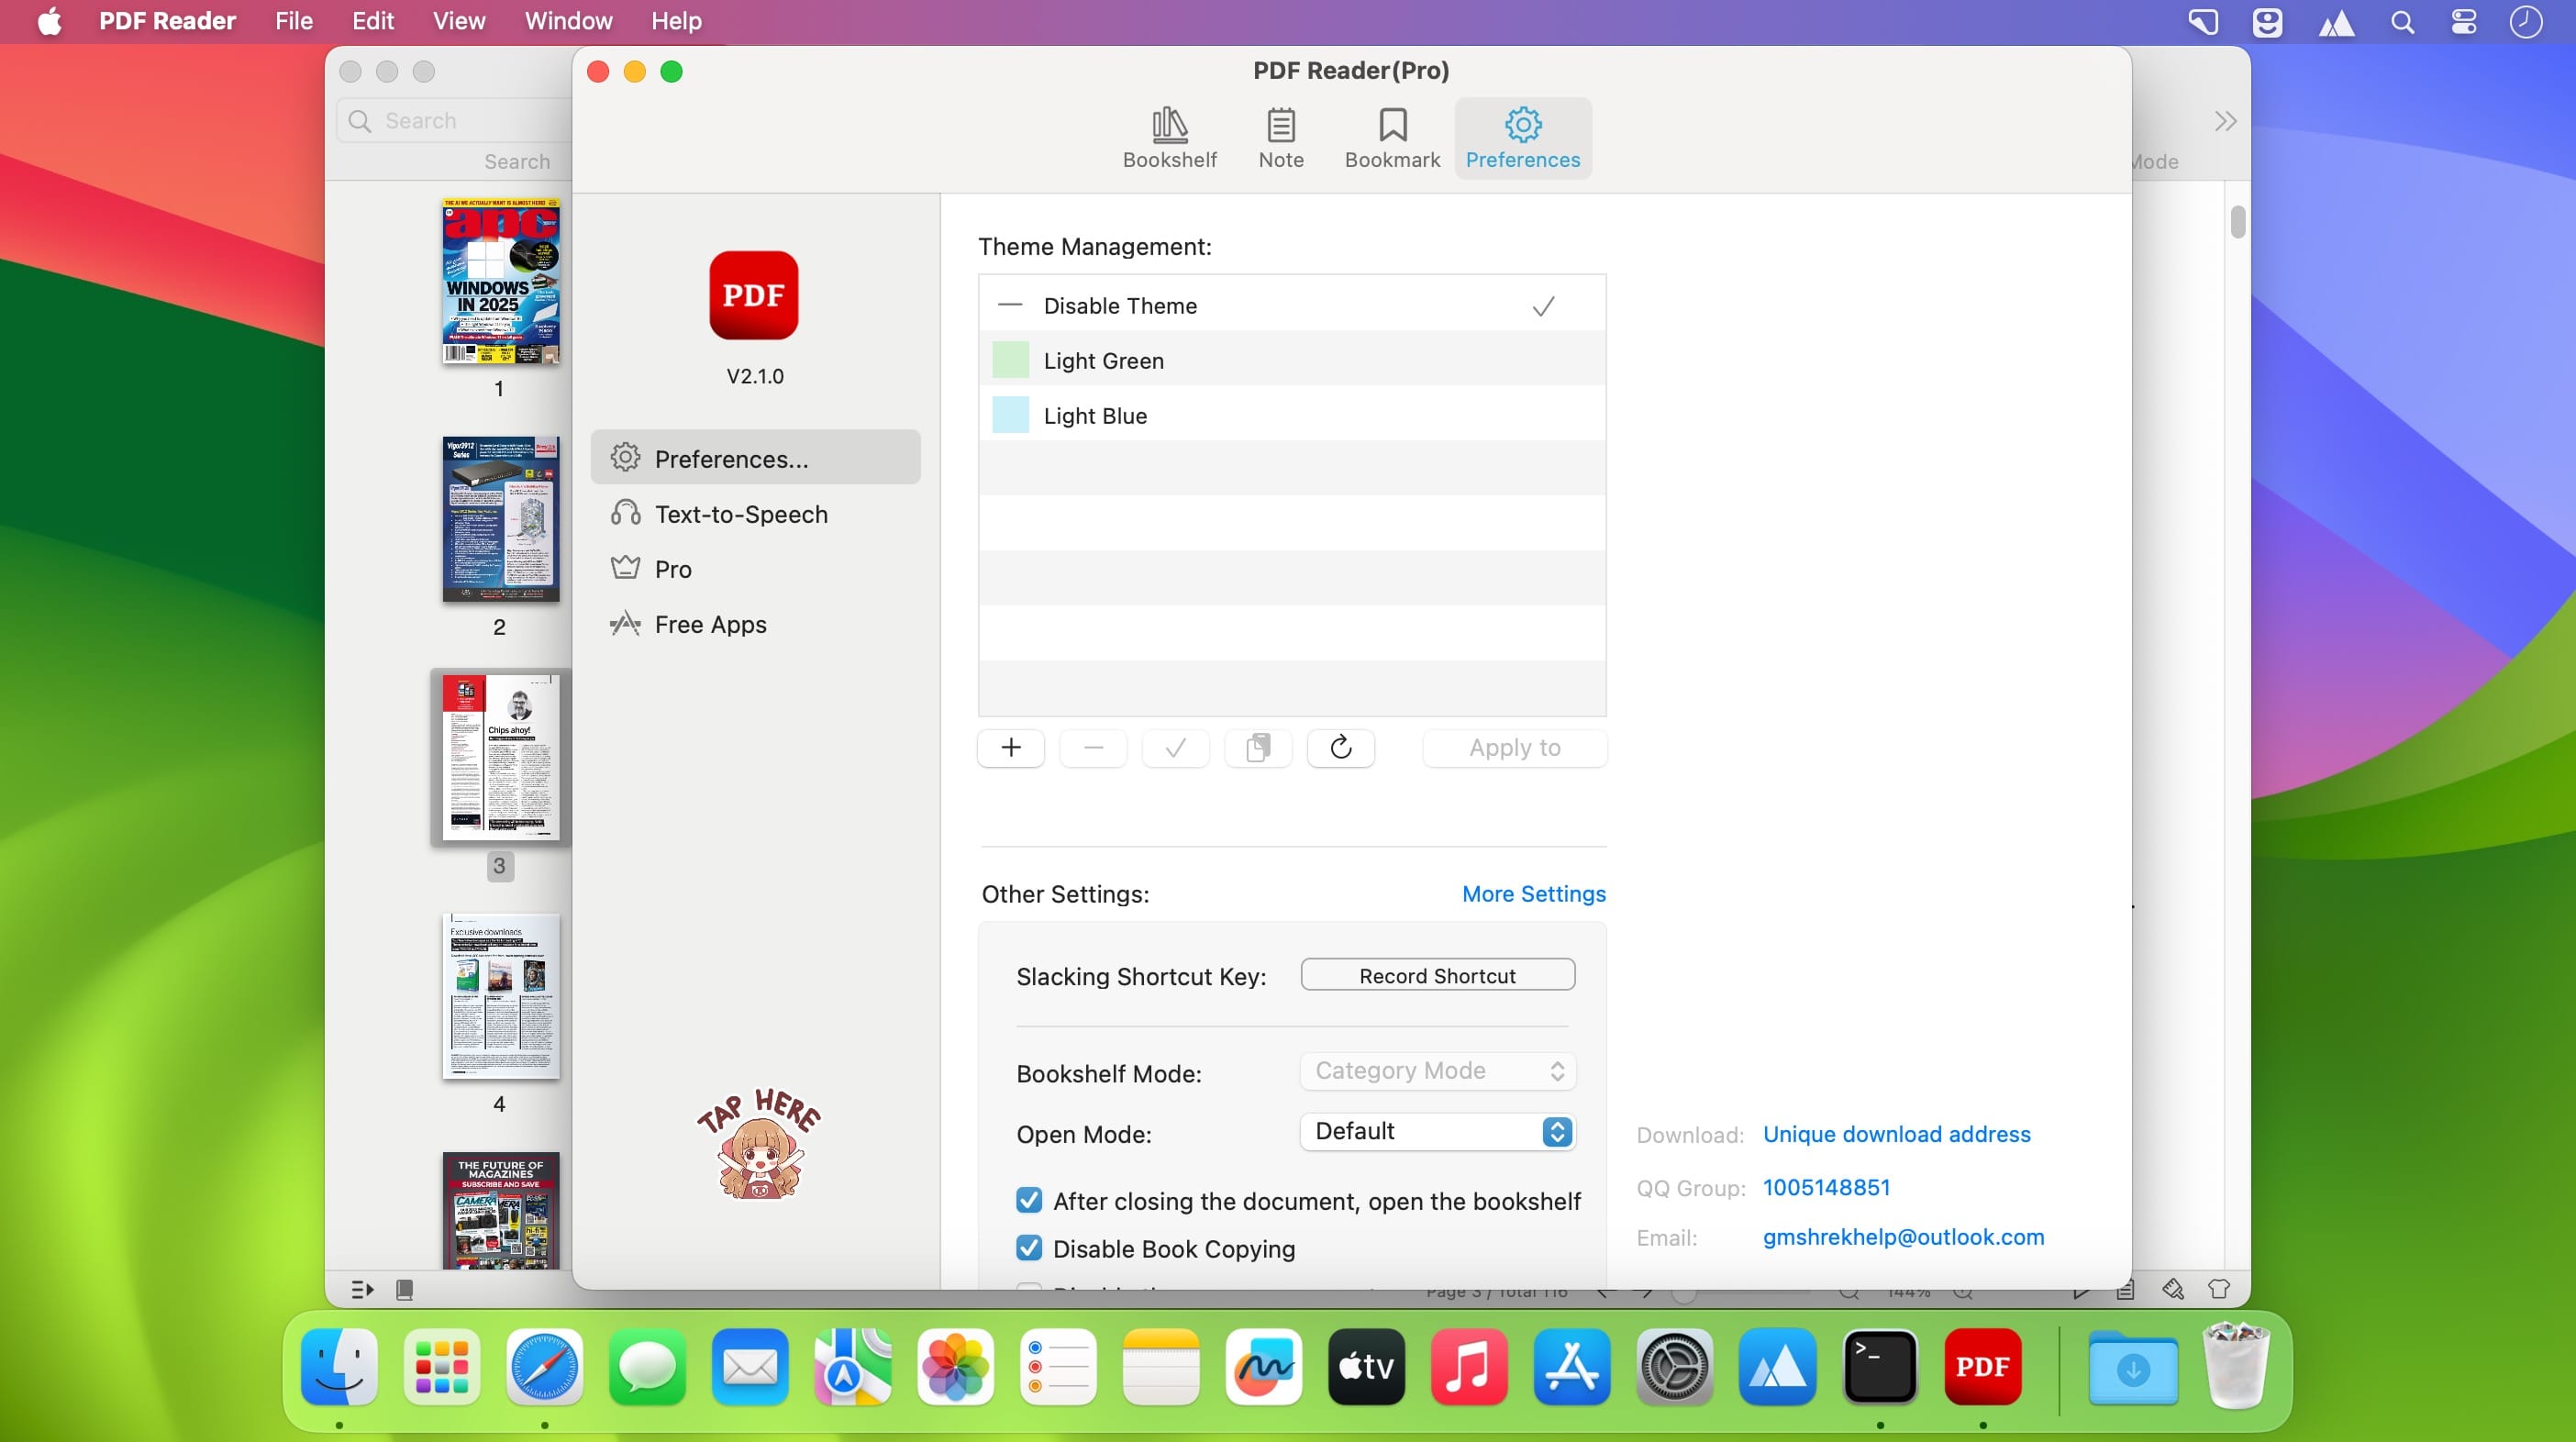Click the book icon in the bottom bar
2576x1442 pixels.
click(404, 1290)
